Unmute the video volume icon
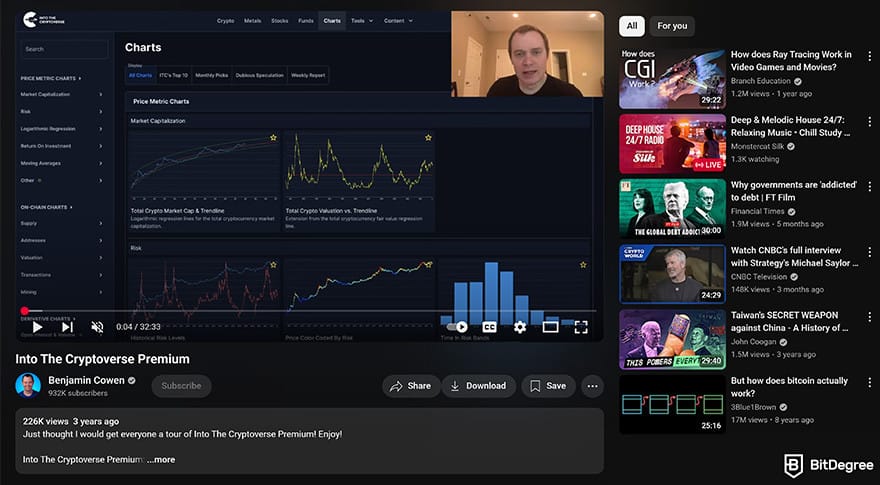This screenshot has width=880, height=485. coord(97,326)
